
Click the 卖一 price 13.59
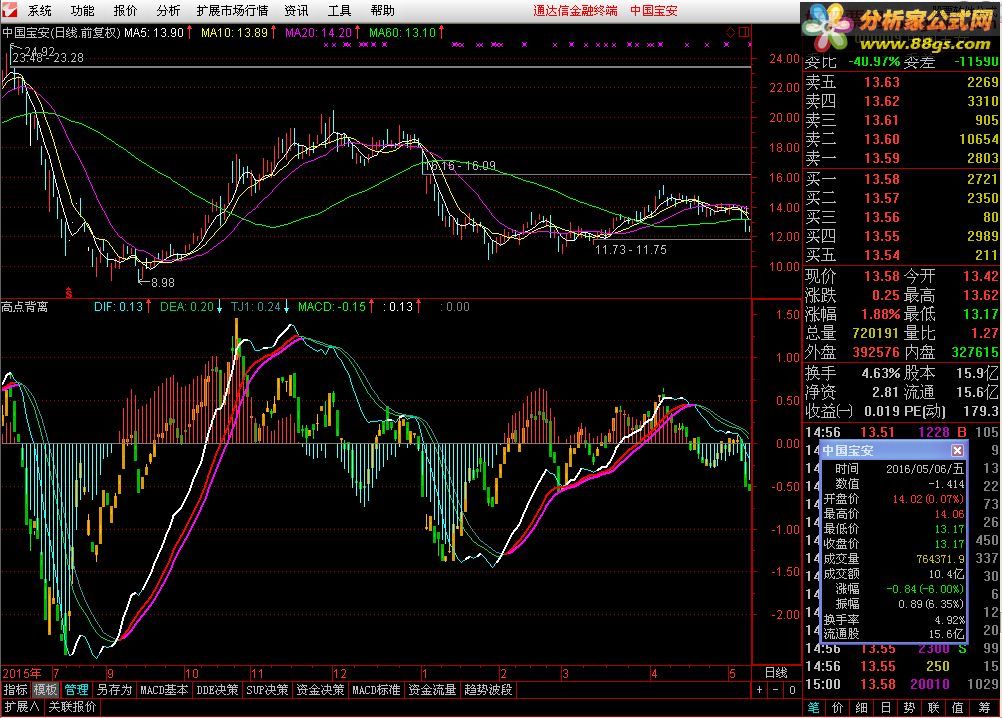pyautogui.click(x=881, y=158)
